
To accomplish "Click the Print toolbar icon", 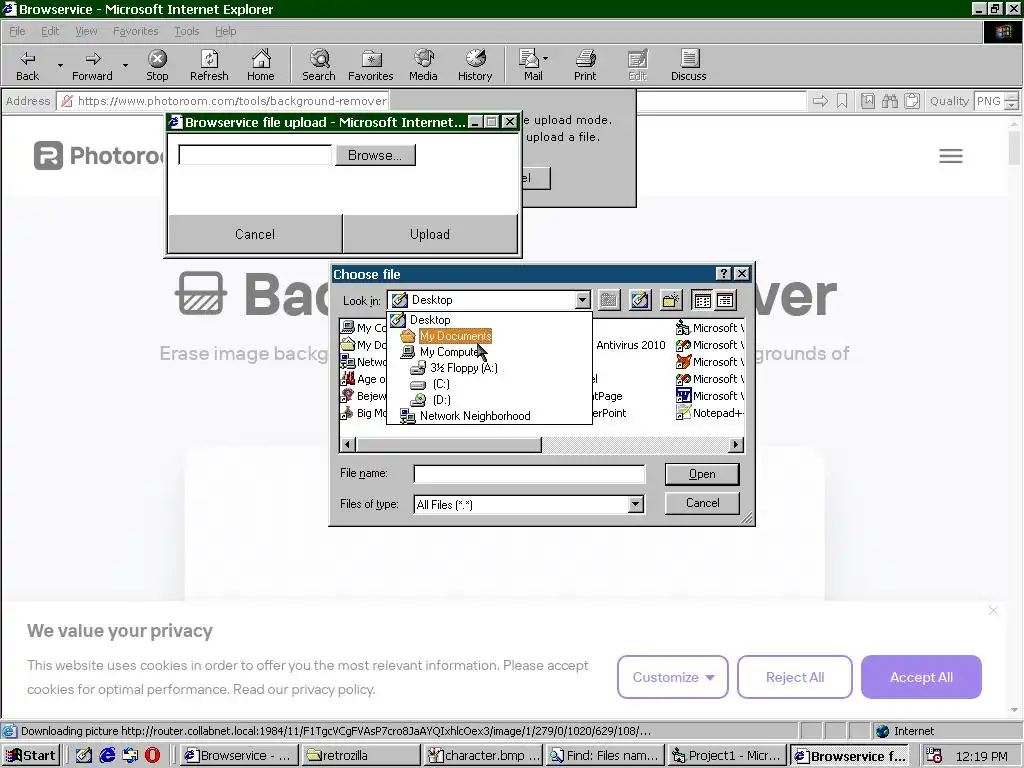I will click(585, 65).
